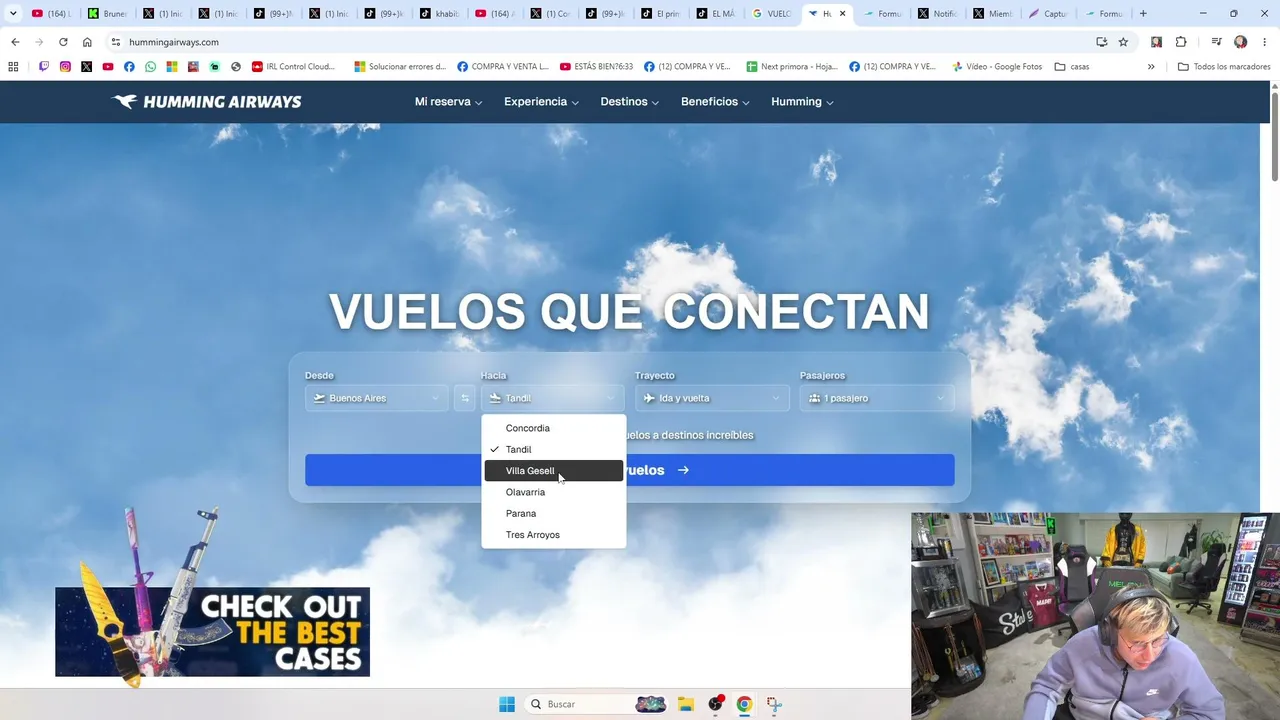1280x720 pixels.
Task: Click the swap origin and destination icon
Action: click(464, 398)
